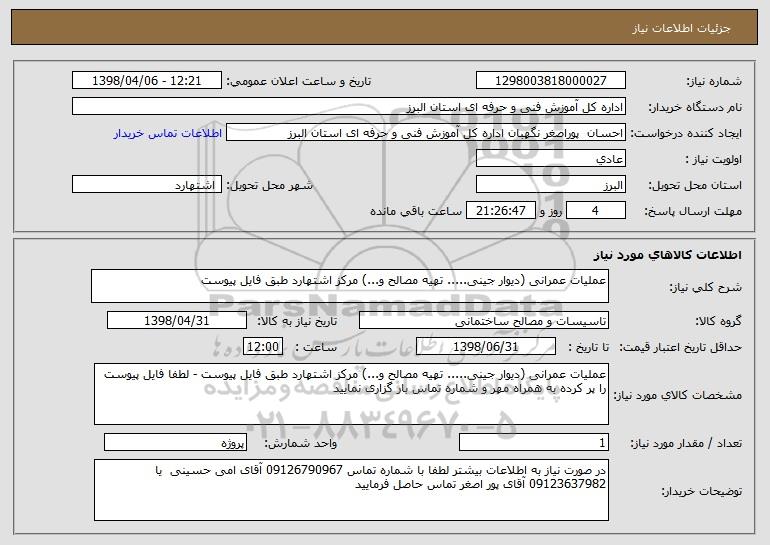Viewport: 770px width, 545px height.
Task: Click the label ایجاد کننده درخواست
Action: tap(687, 133)
